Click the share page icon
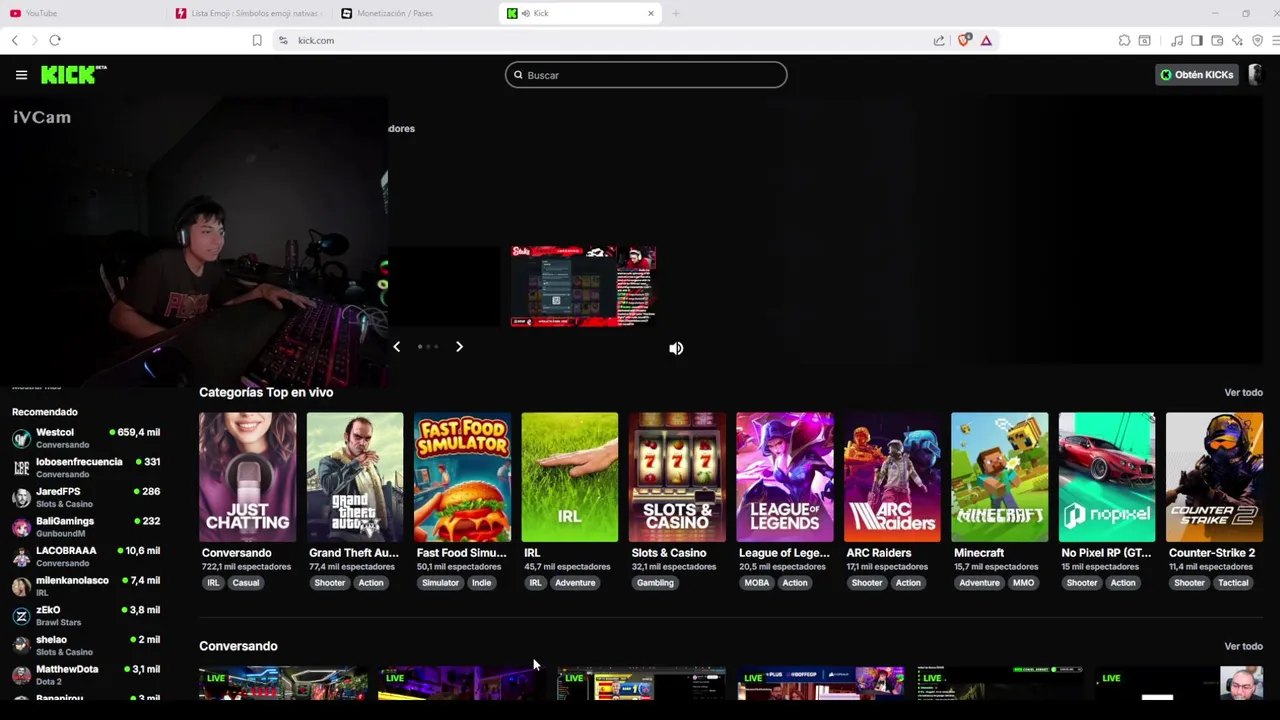1280x720 pixels. pyautogui.click(x=939, y=40)
